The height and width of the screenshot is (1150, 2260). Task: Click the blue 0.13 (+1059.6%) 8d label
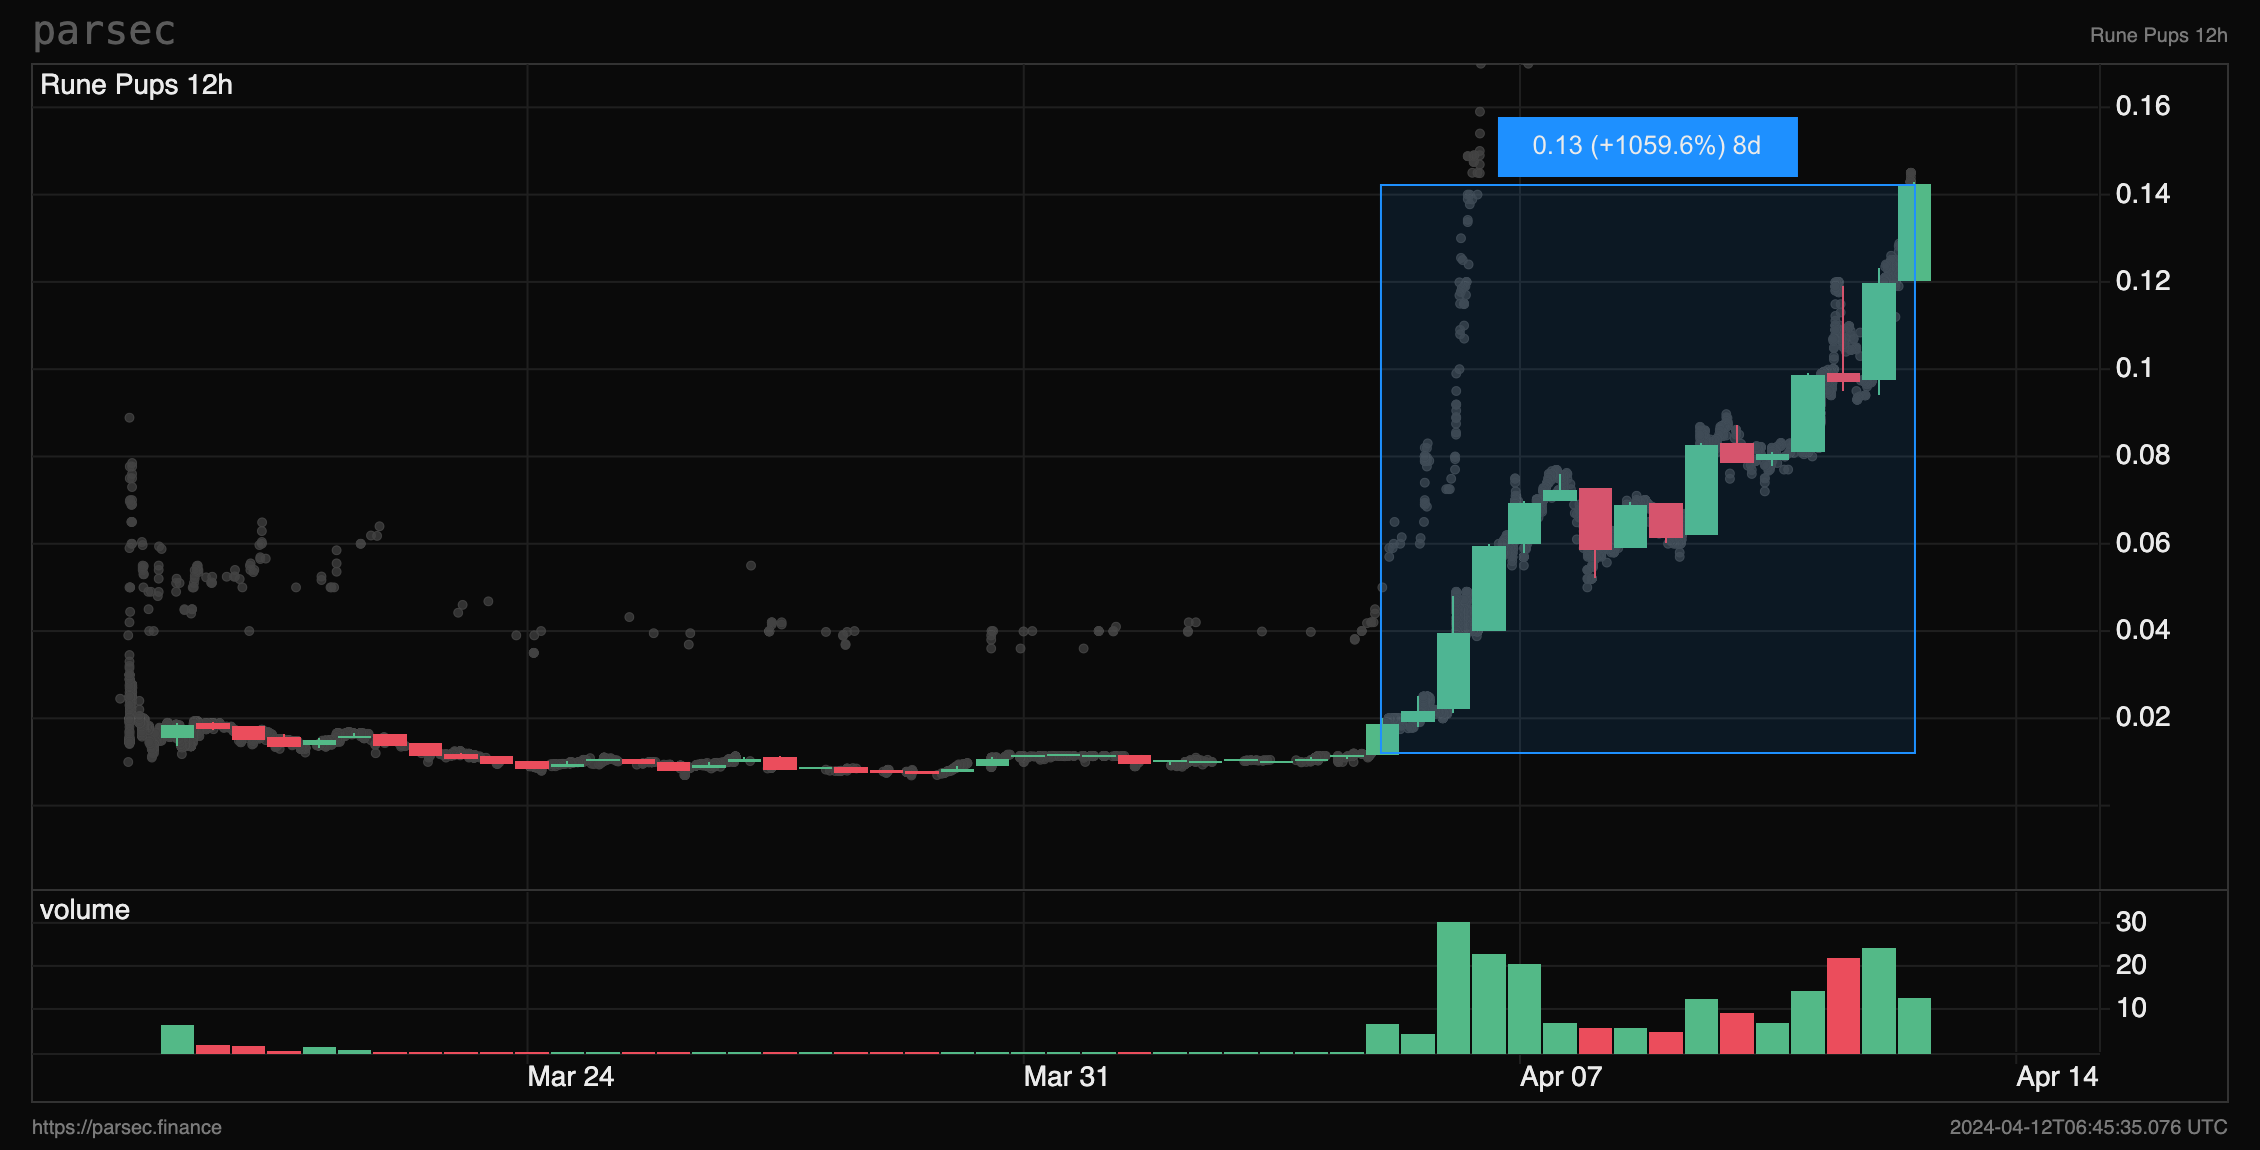click(1646, 146)
